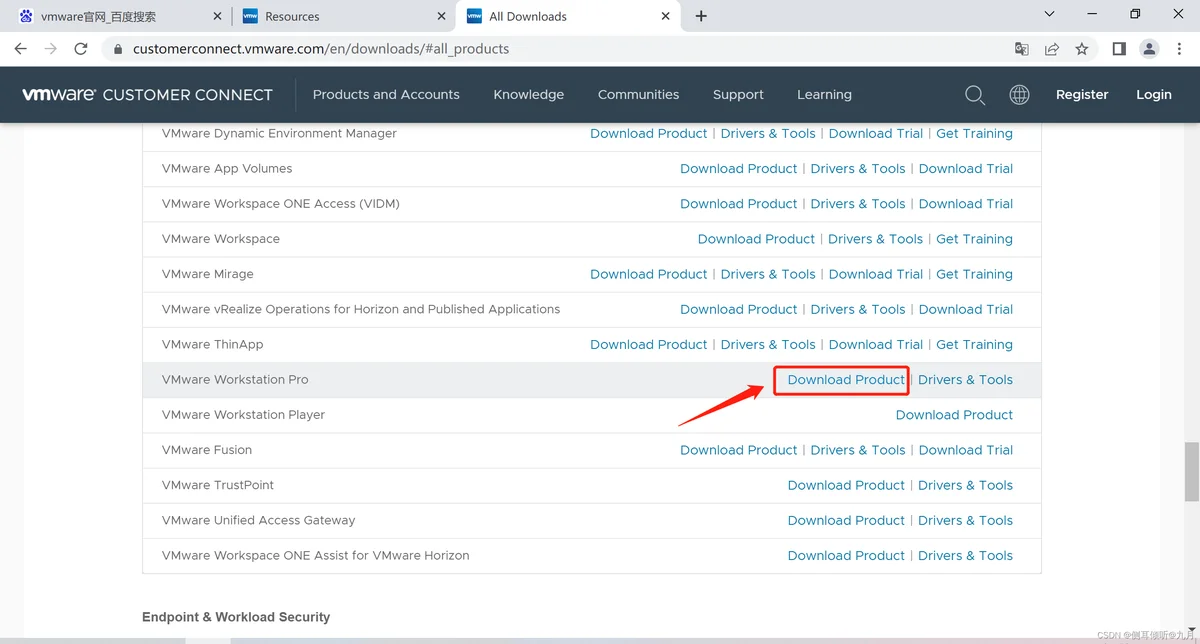This screenshot has height=644, width=1200.
Task: Click Download Product for VMware ThinApp
Action: pos(649,345)
